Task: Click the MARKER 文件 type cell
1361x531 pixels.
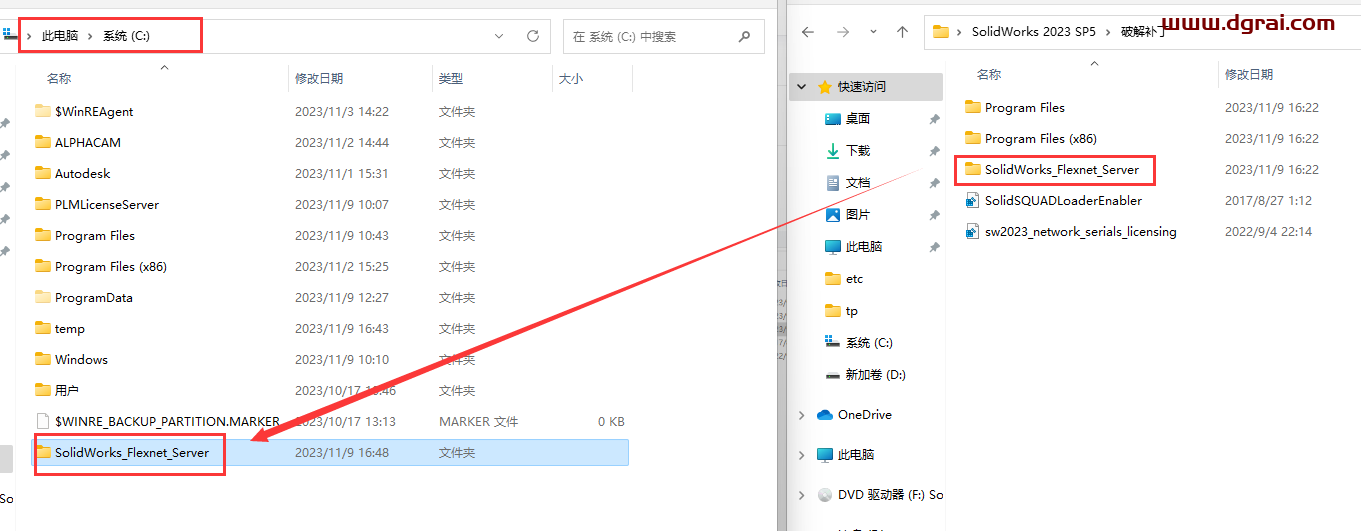Action: [479, 421]
